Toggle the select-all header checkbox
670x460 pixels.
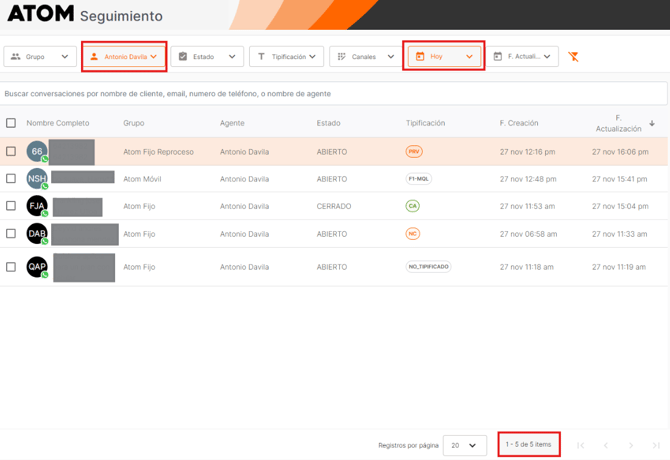click(11, 123)
